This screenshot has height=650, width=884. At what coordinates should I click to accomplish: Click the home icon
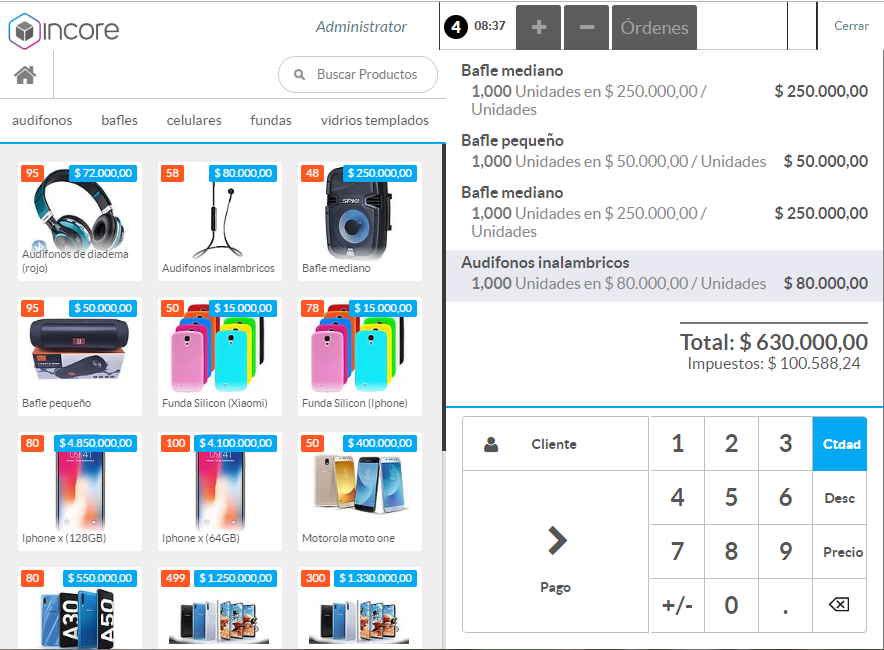pos(25,75)
